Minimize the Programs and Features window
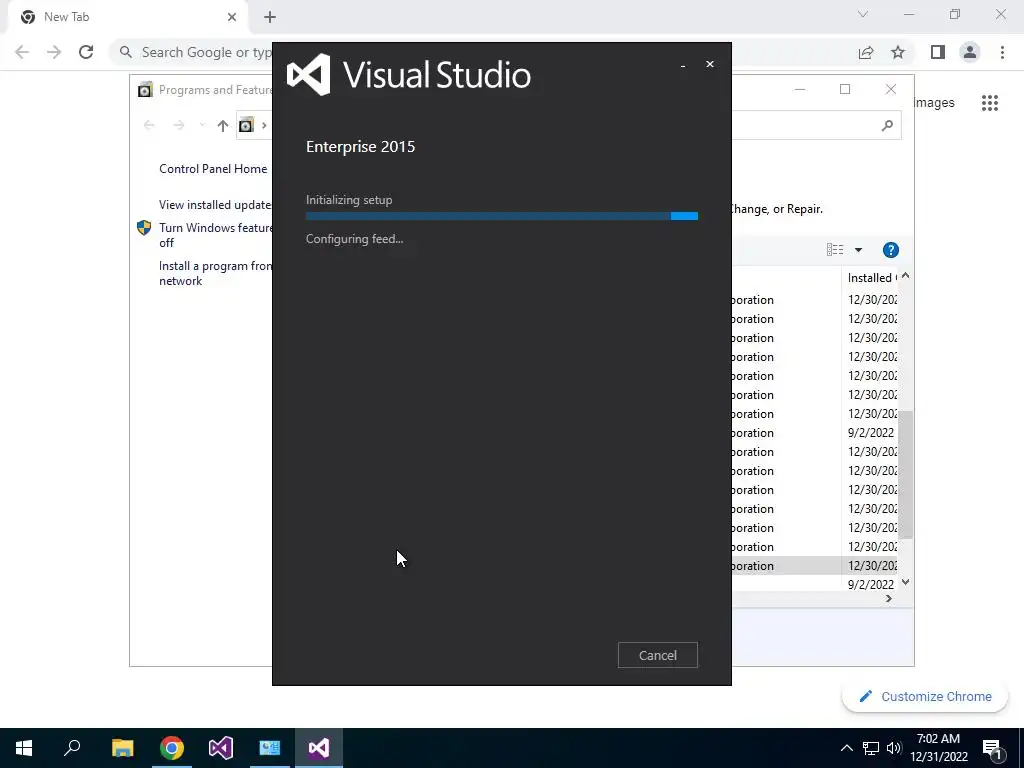1024x768 pixels. coord(800,89)
